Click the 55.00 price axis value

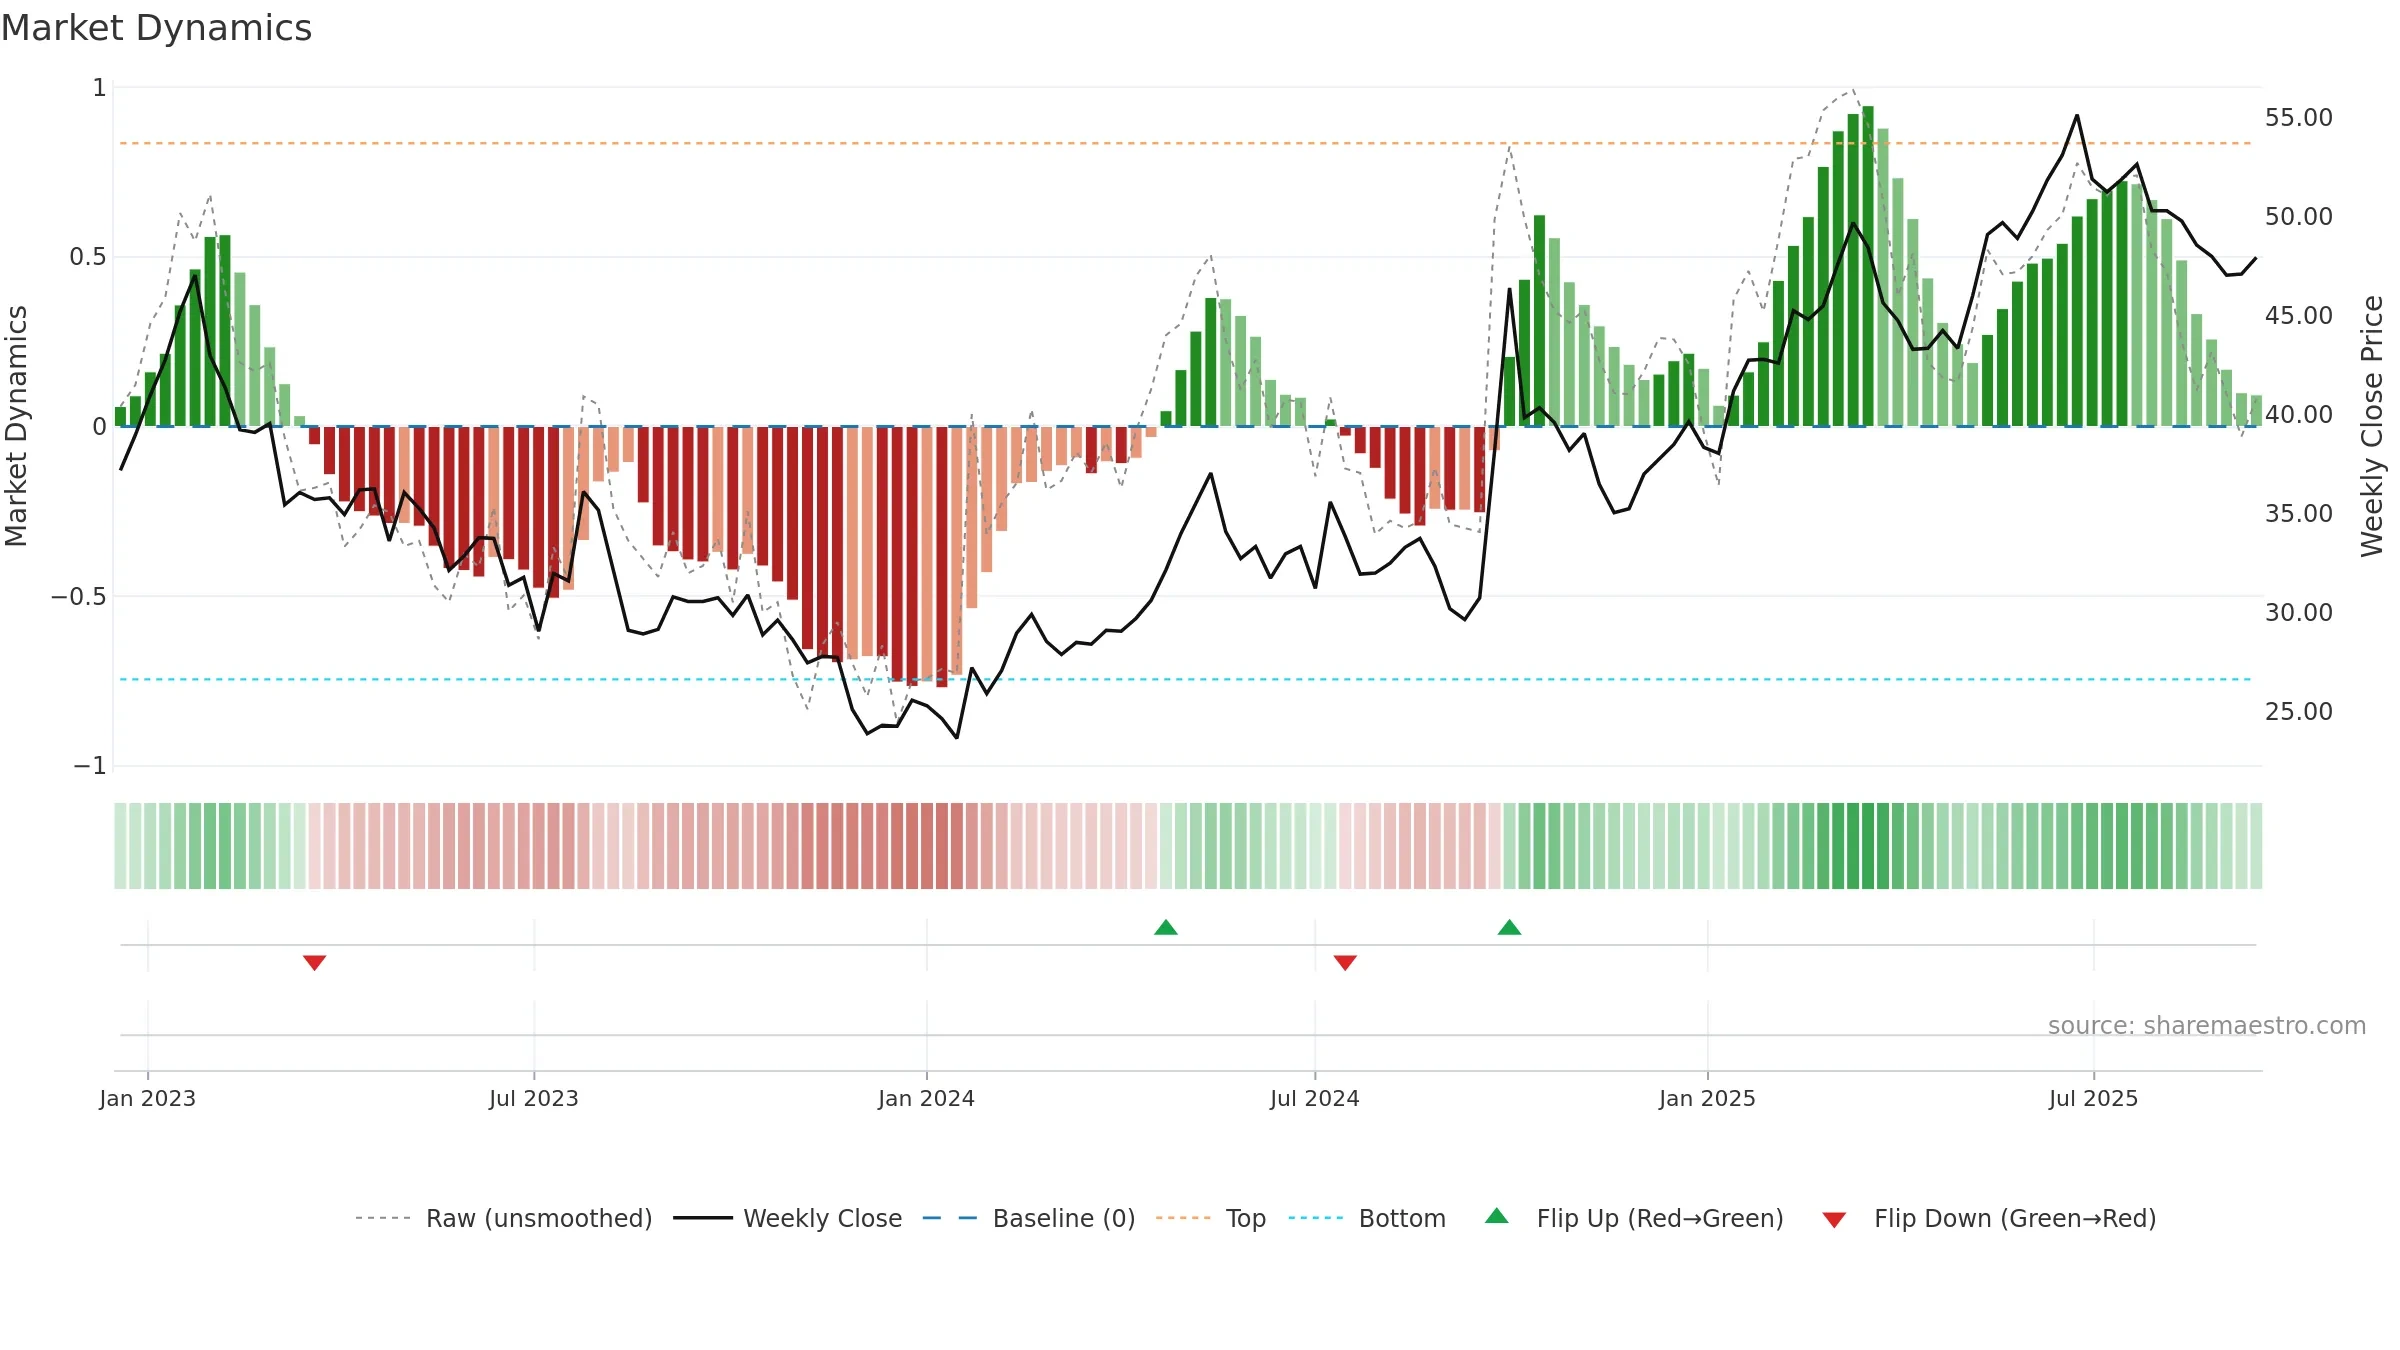coord(2298,118)
